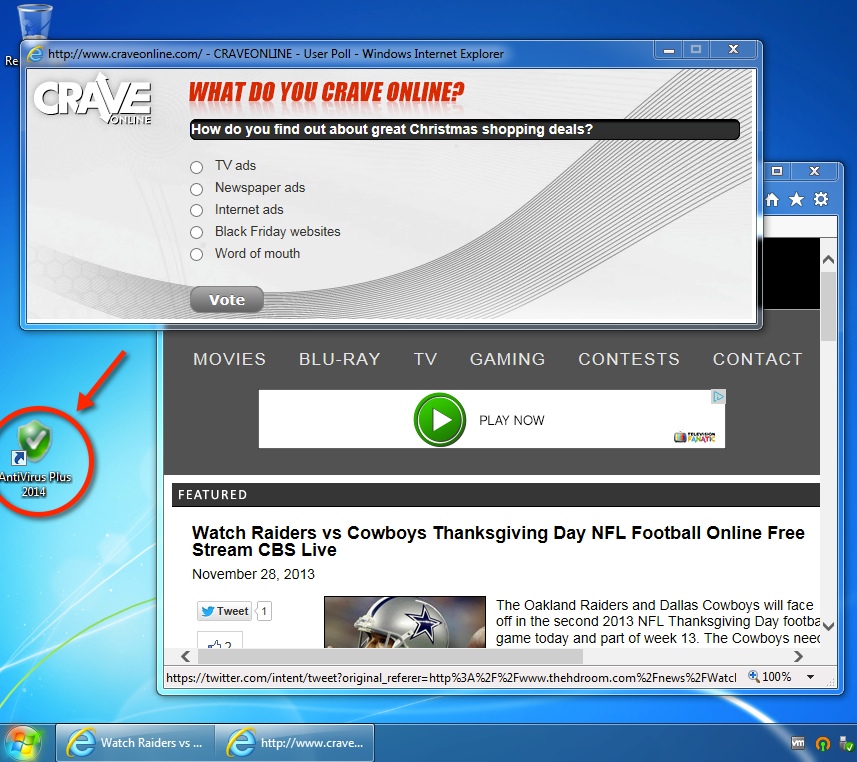Go to the BLU-RAY navigation item

[339, 359]
